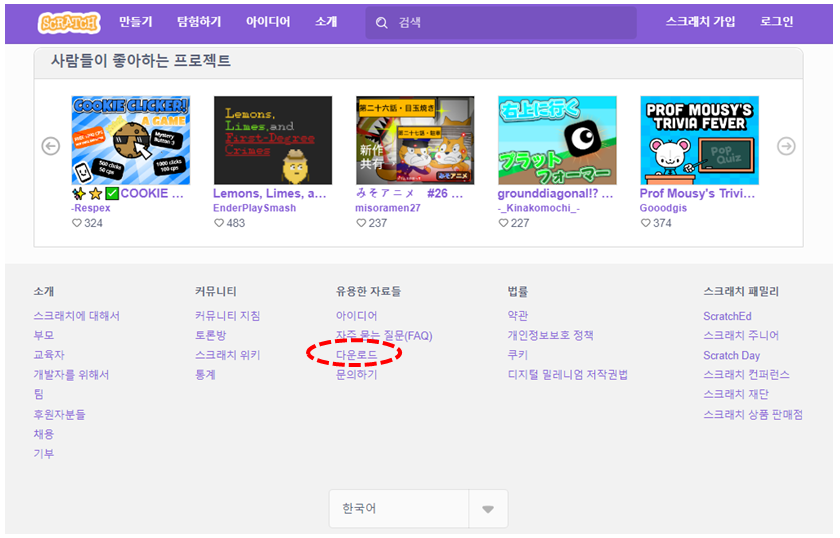Click 약관 footer link
Viewport: 840px width, 538px height.
518,316
